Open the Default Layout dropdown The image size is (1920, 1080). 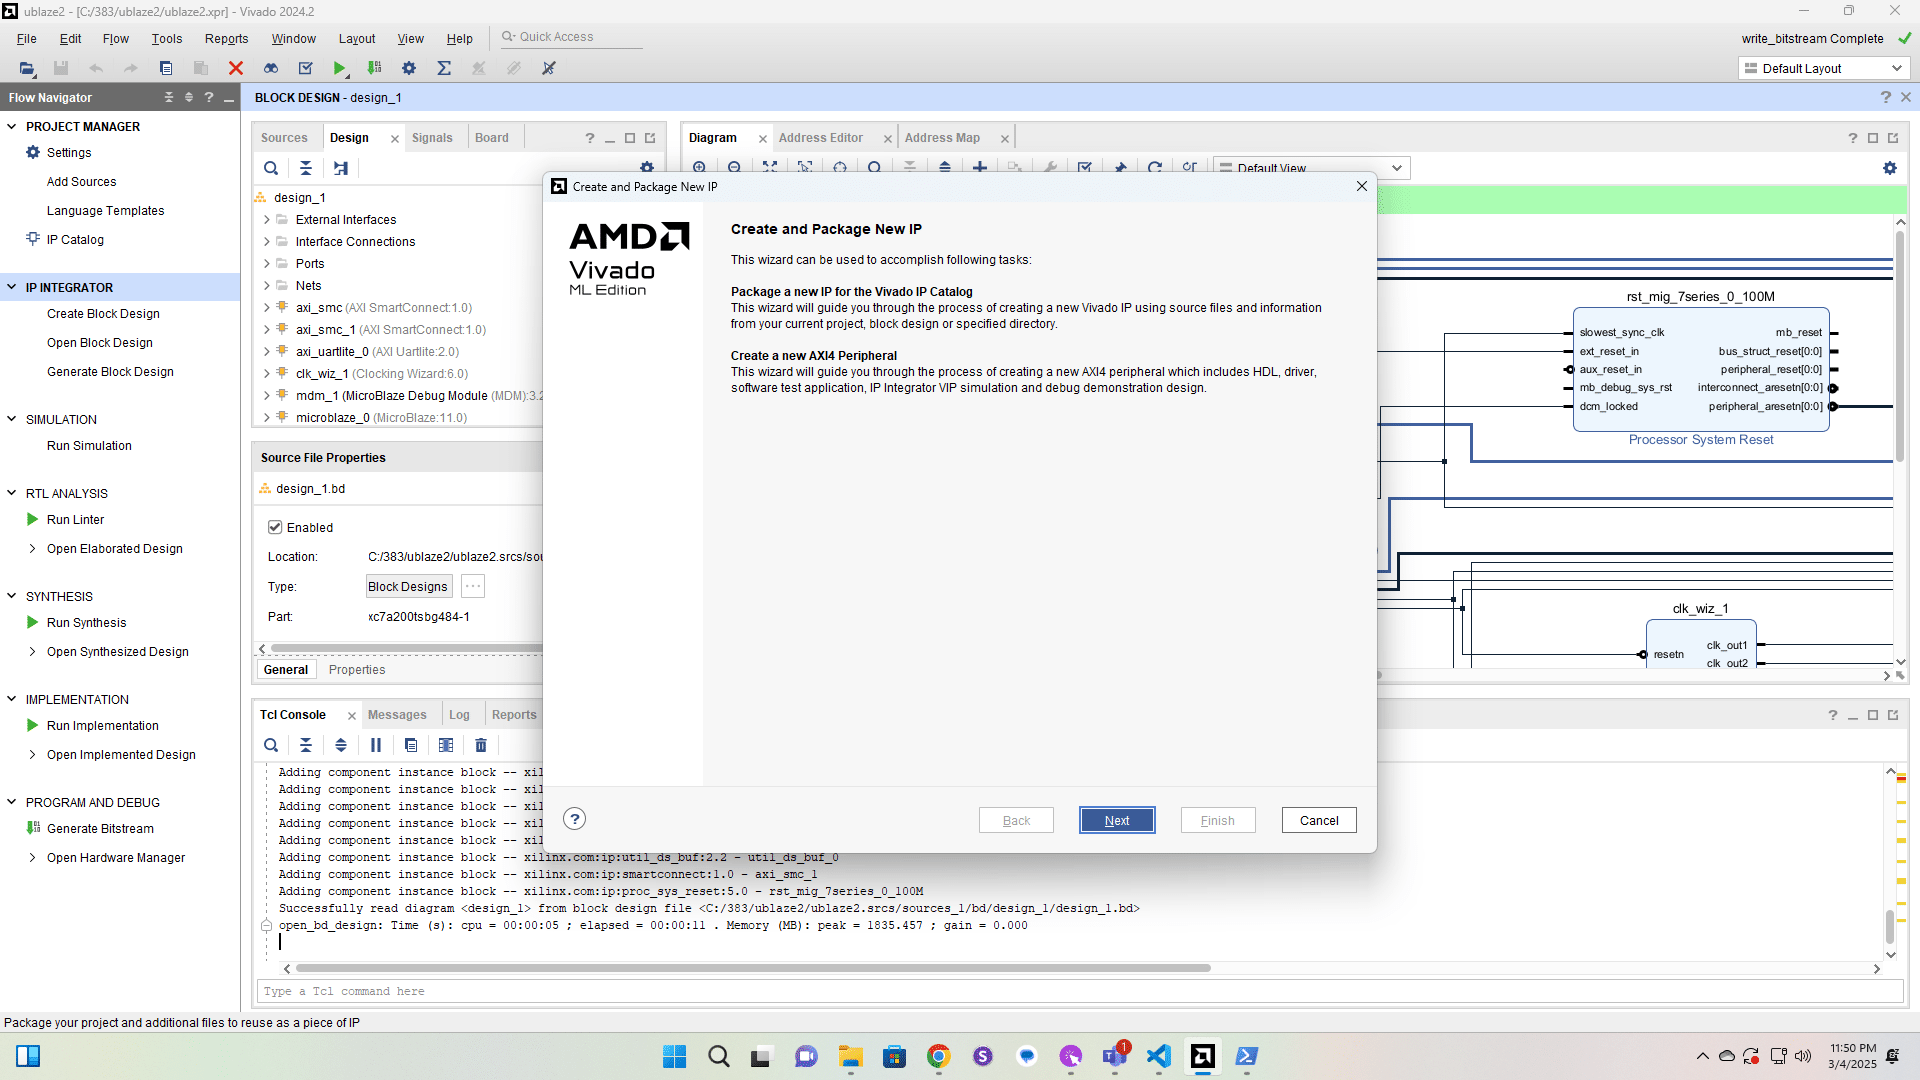click(x=1825, y=68)
